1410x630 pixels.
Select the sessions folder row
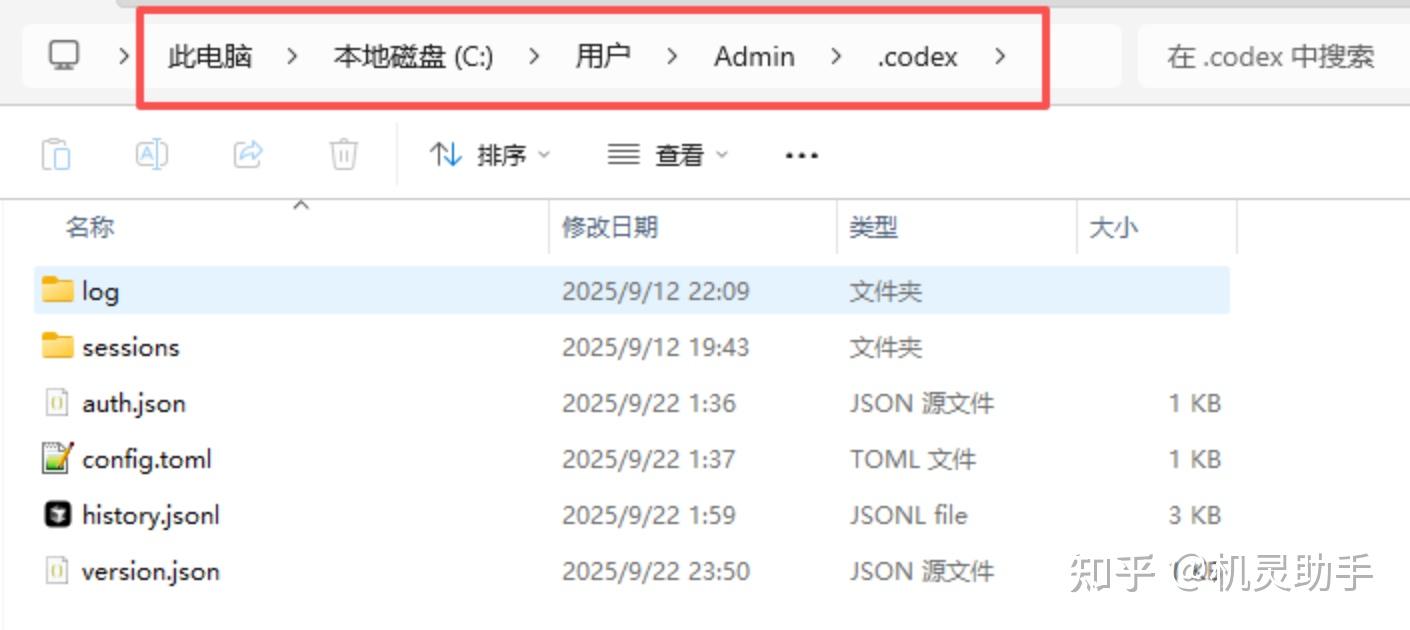(632, 347)
